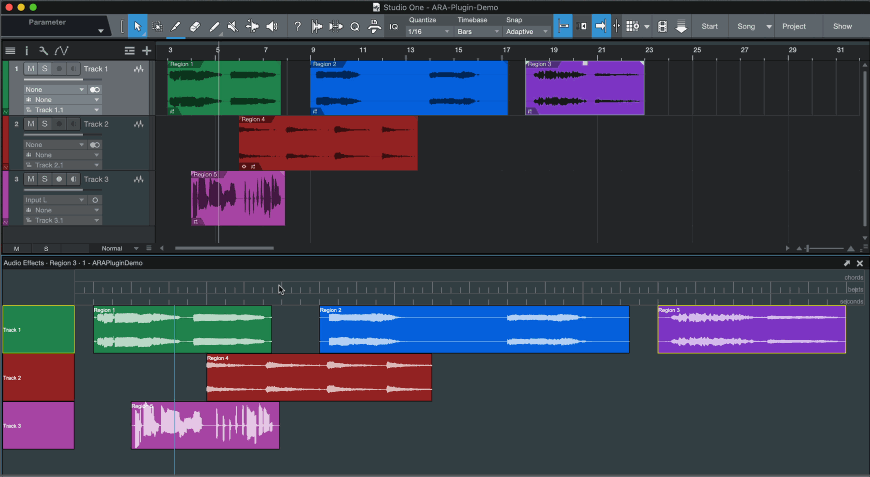Select the Eraser tool
Viewport: 870px width, 477px height.
(195, 26)
